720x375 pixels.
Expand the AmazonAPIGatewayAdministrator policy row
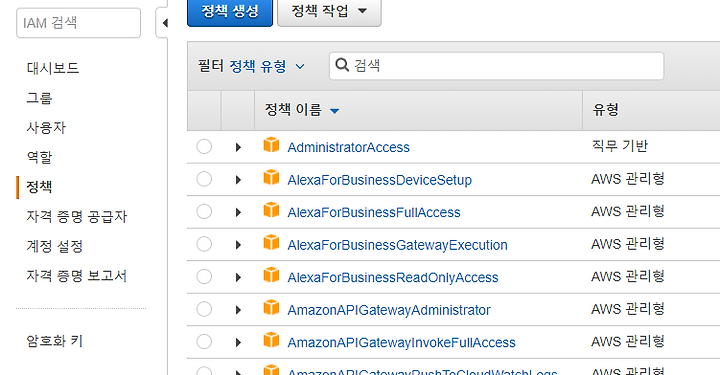click(x=238, y=310)
